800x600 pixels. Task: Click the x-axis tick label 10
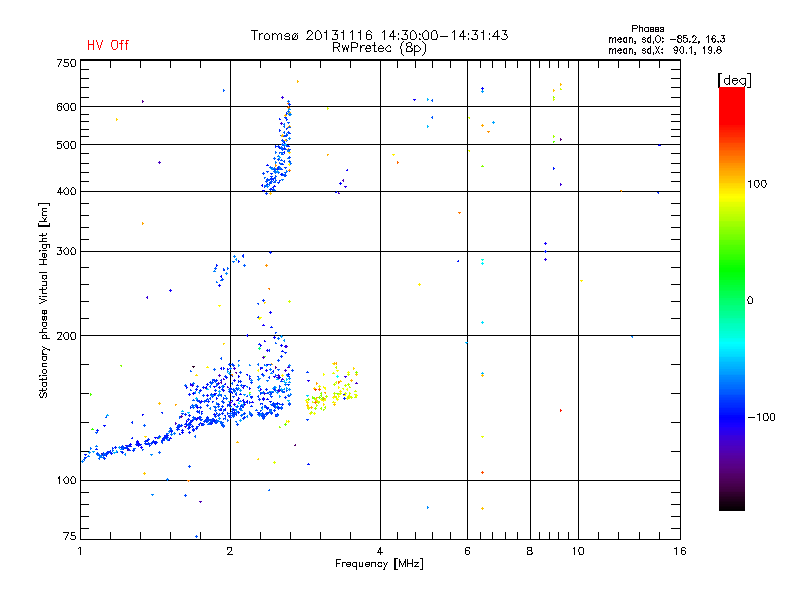(x=578, y=551)
